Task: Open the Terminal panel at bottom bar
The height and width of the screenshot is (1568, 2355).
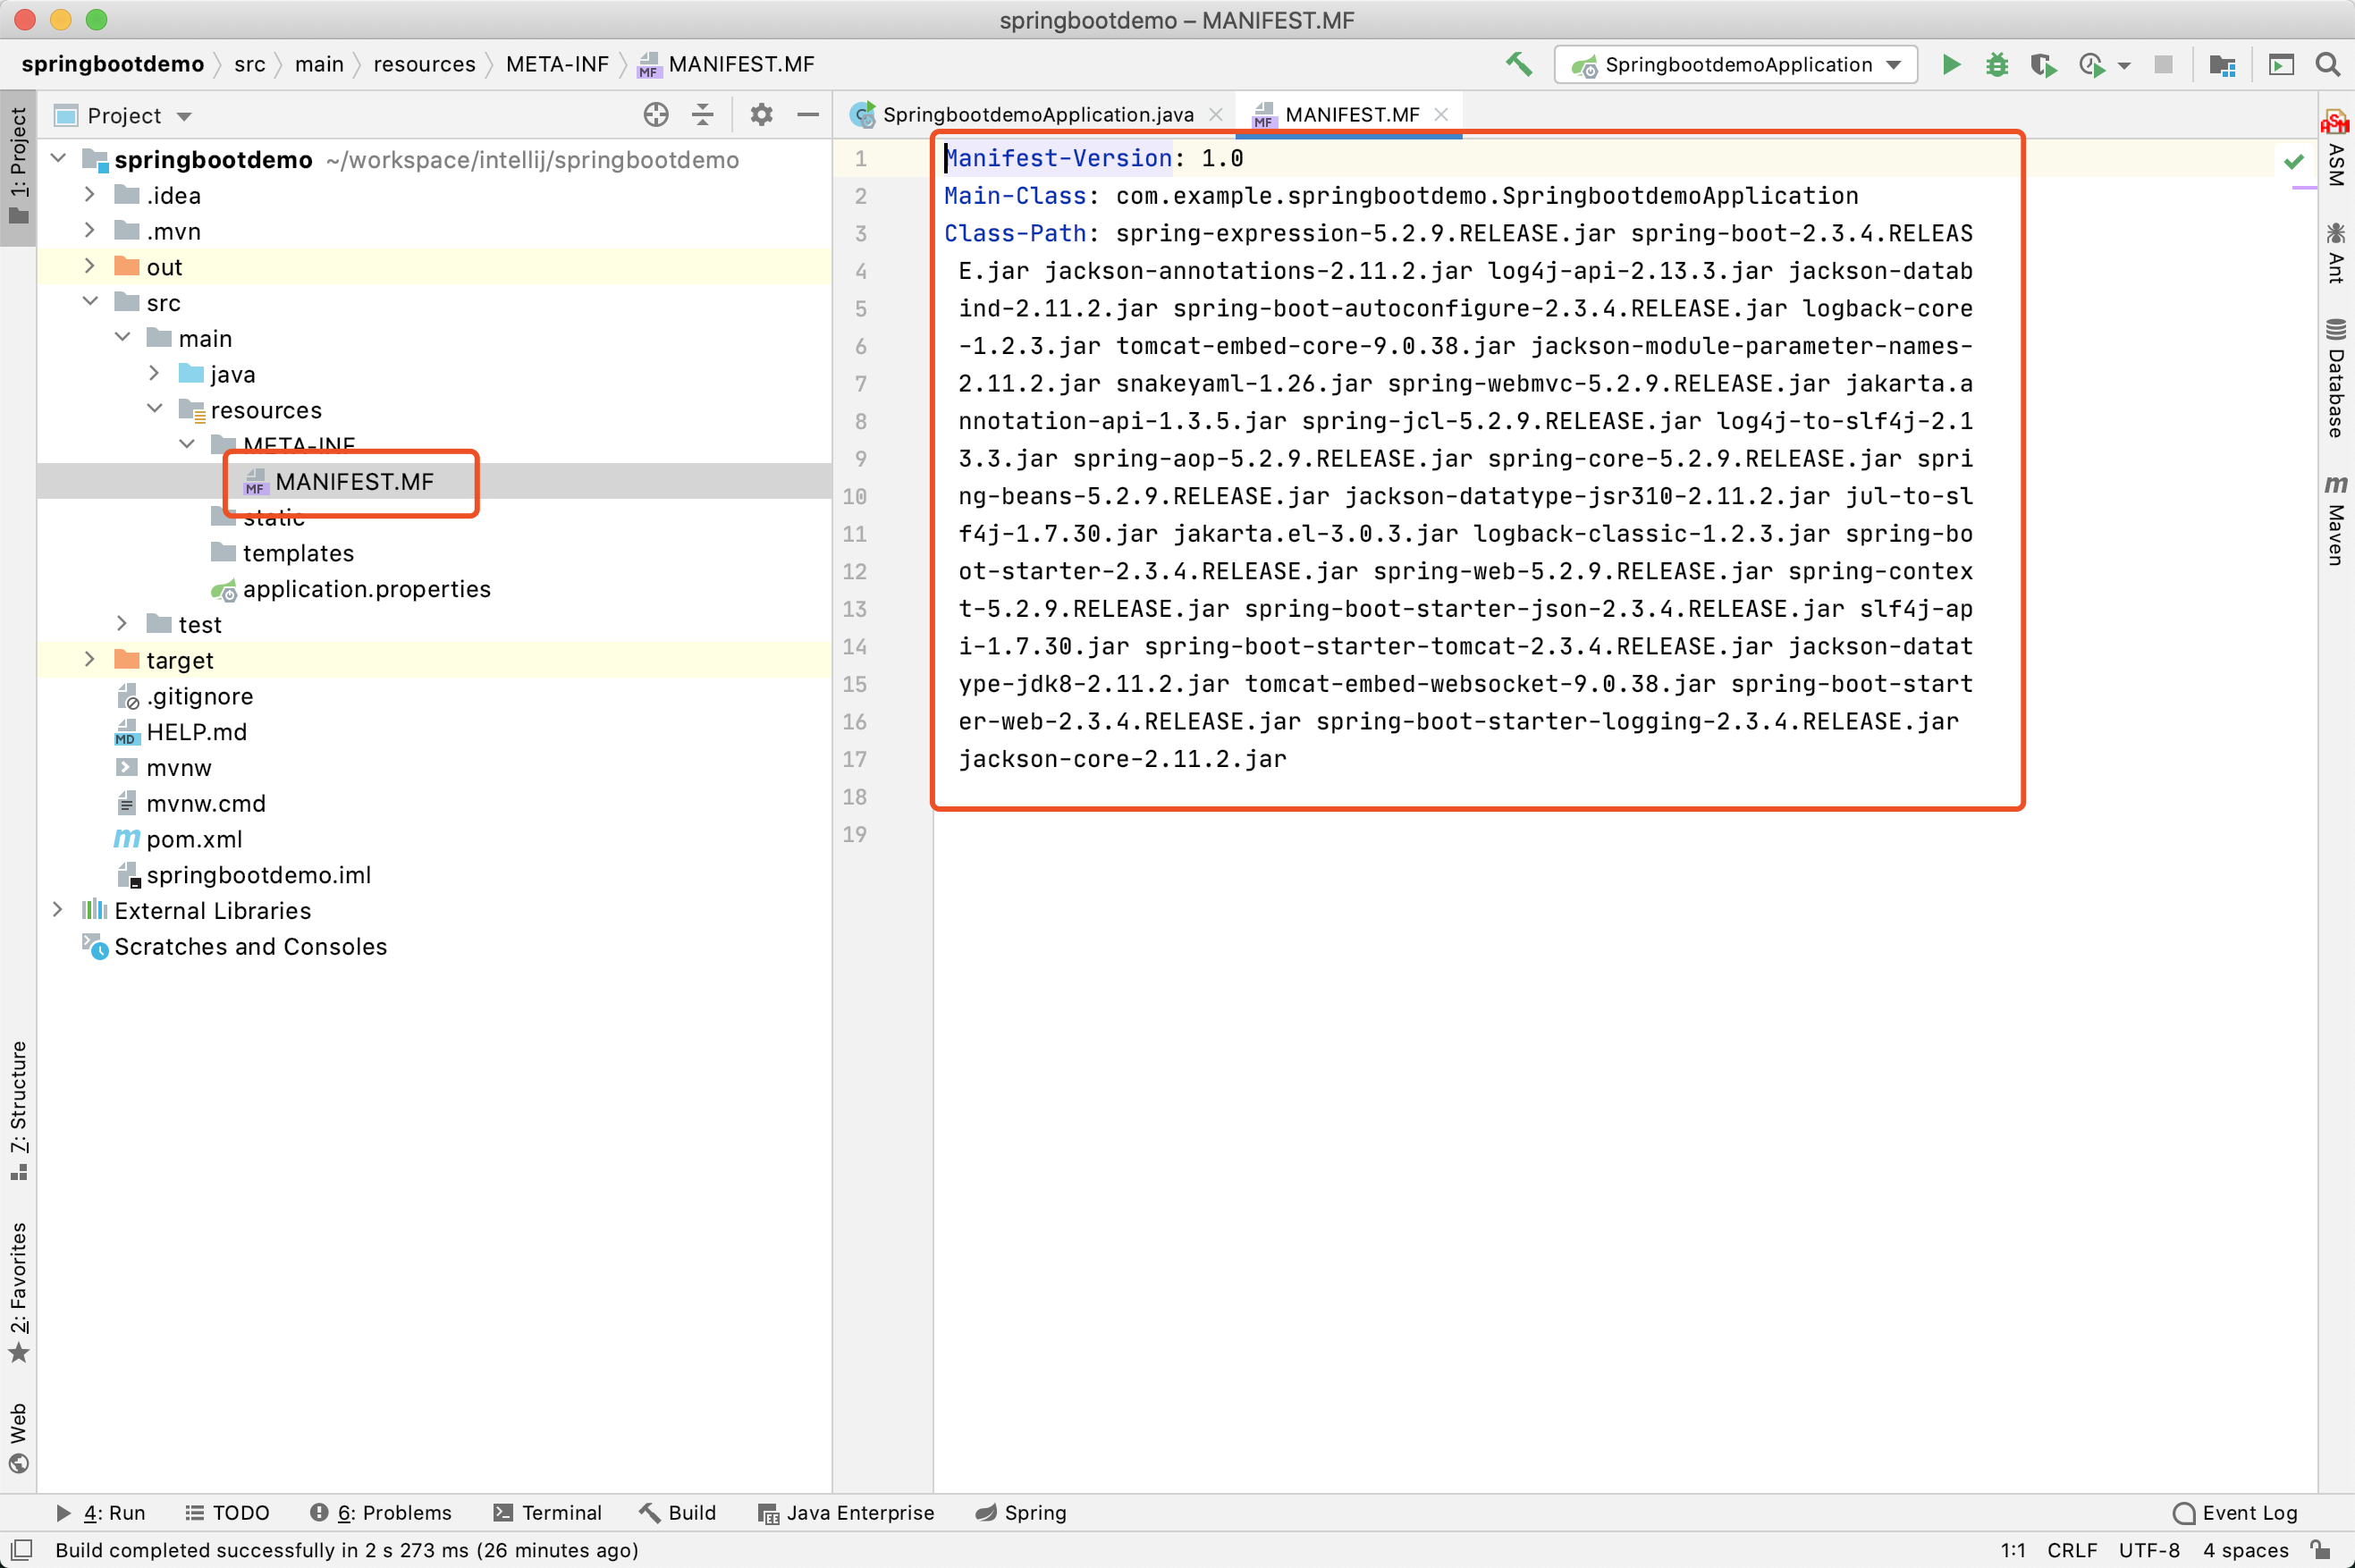Action: click(x=560, y=1513)
